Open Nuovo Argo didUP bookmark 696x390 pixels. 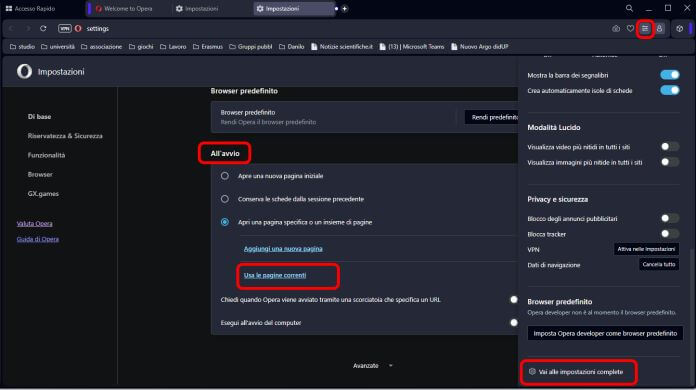pos(479,47)
